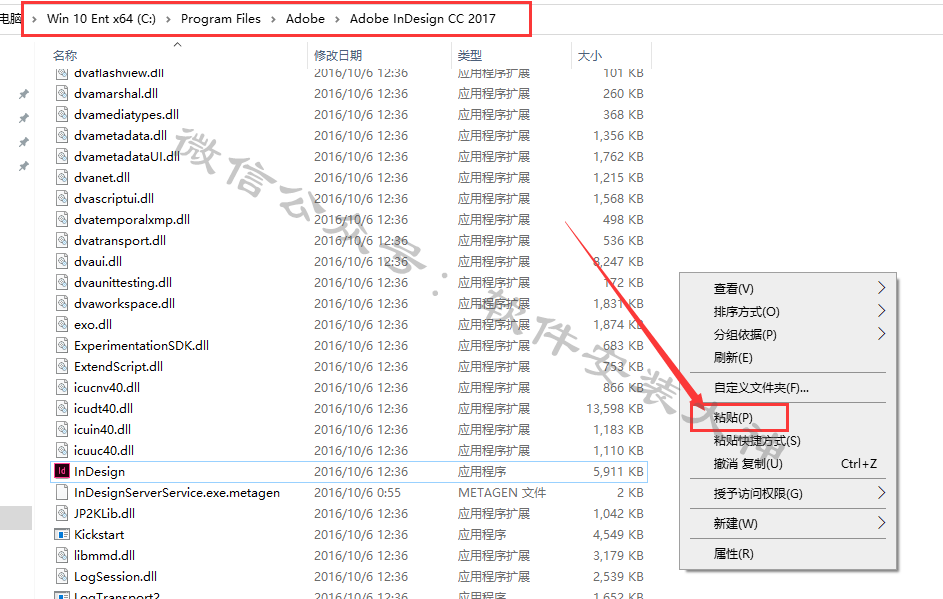This screenshot has width=943, height=599.
Task: Select 粘贴(P) from the context menu
Action: tap(733, 417)
